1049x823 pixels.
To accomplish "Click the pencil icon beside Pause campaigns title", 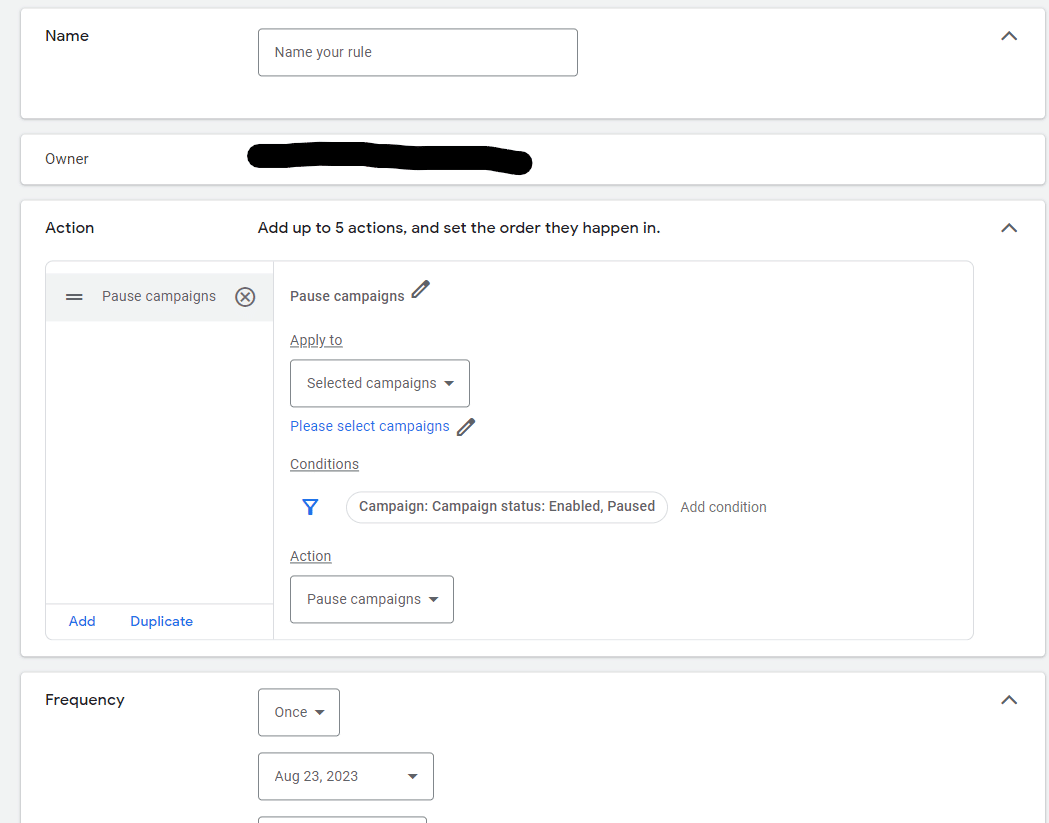I will pos(420,290).
